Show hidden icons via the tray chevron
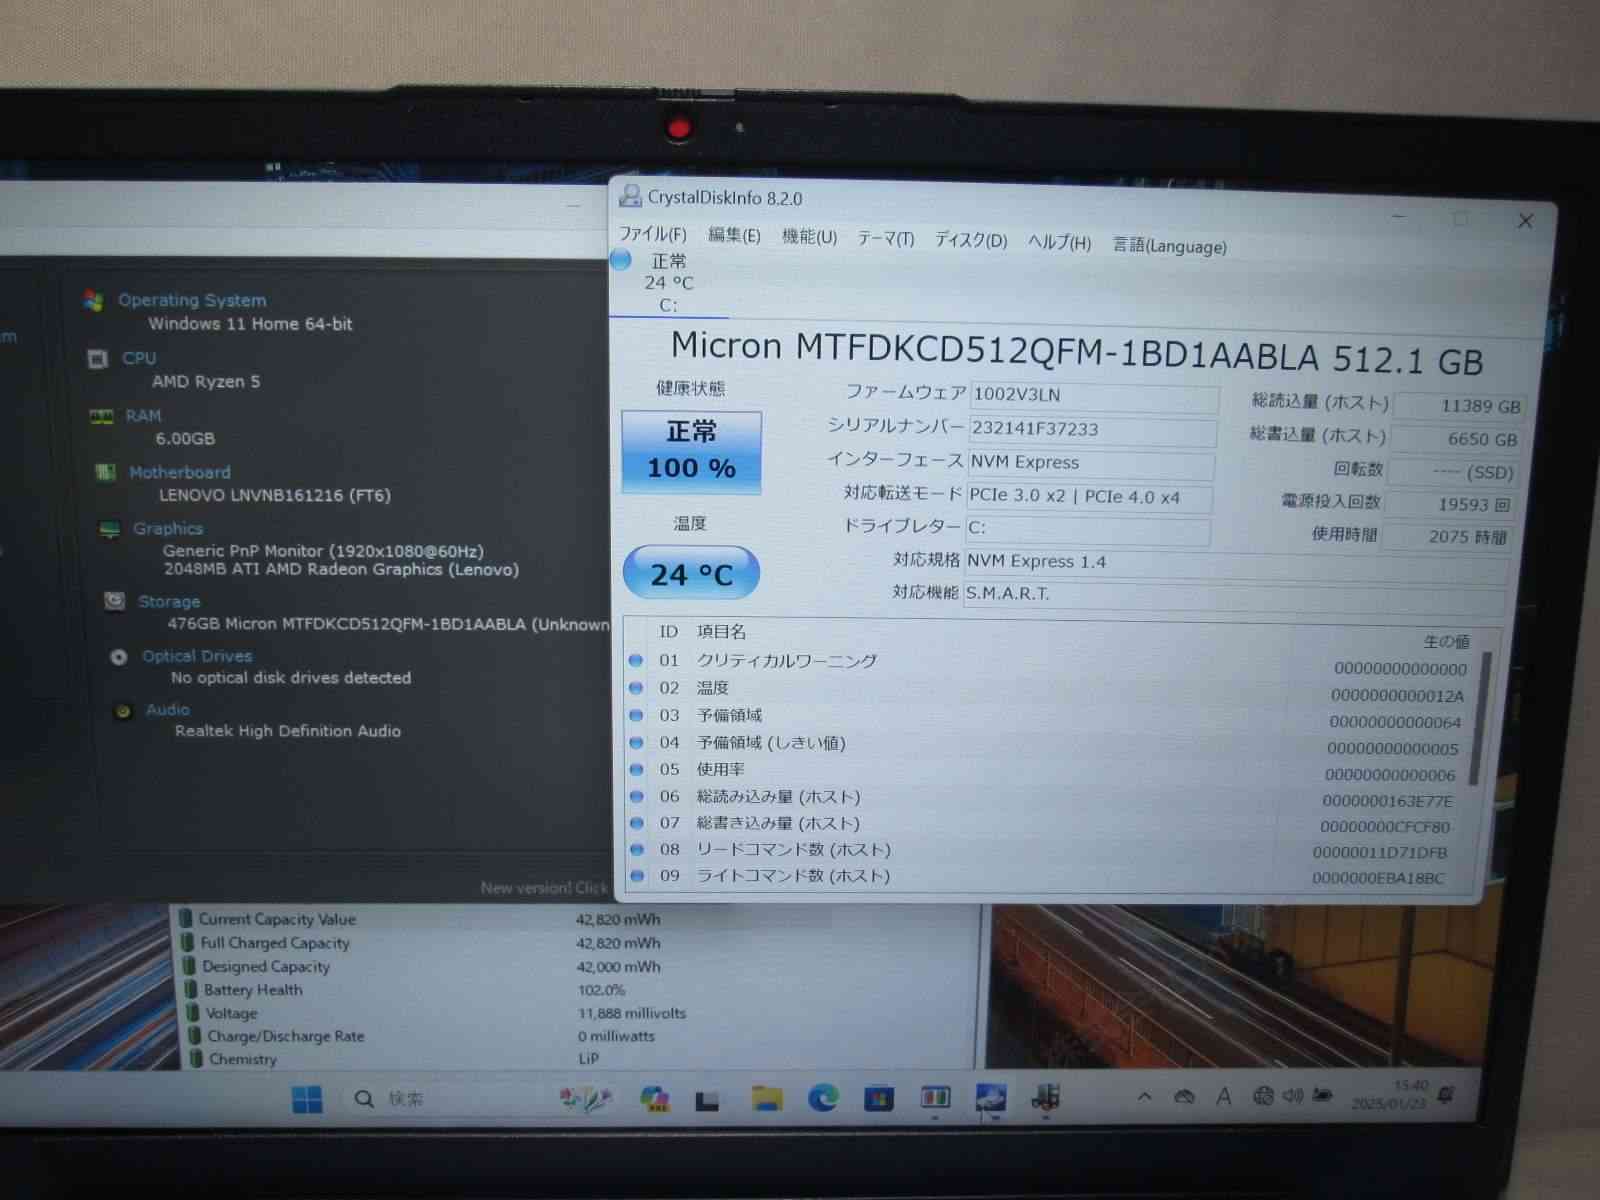1600x1200 pixels. click(x=1144, y=1097)
